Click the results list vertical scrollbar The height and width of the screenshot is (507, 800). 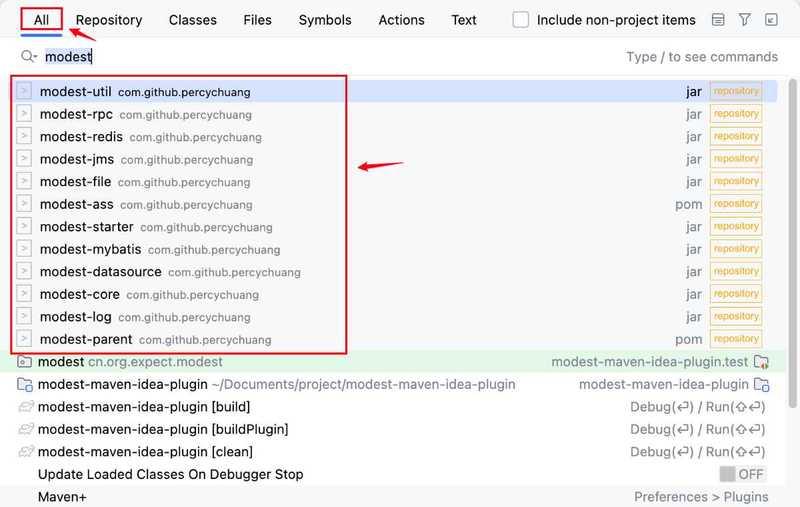click(x=792, y=242)
